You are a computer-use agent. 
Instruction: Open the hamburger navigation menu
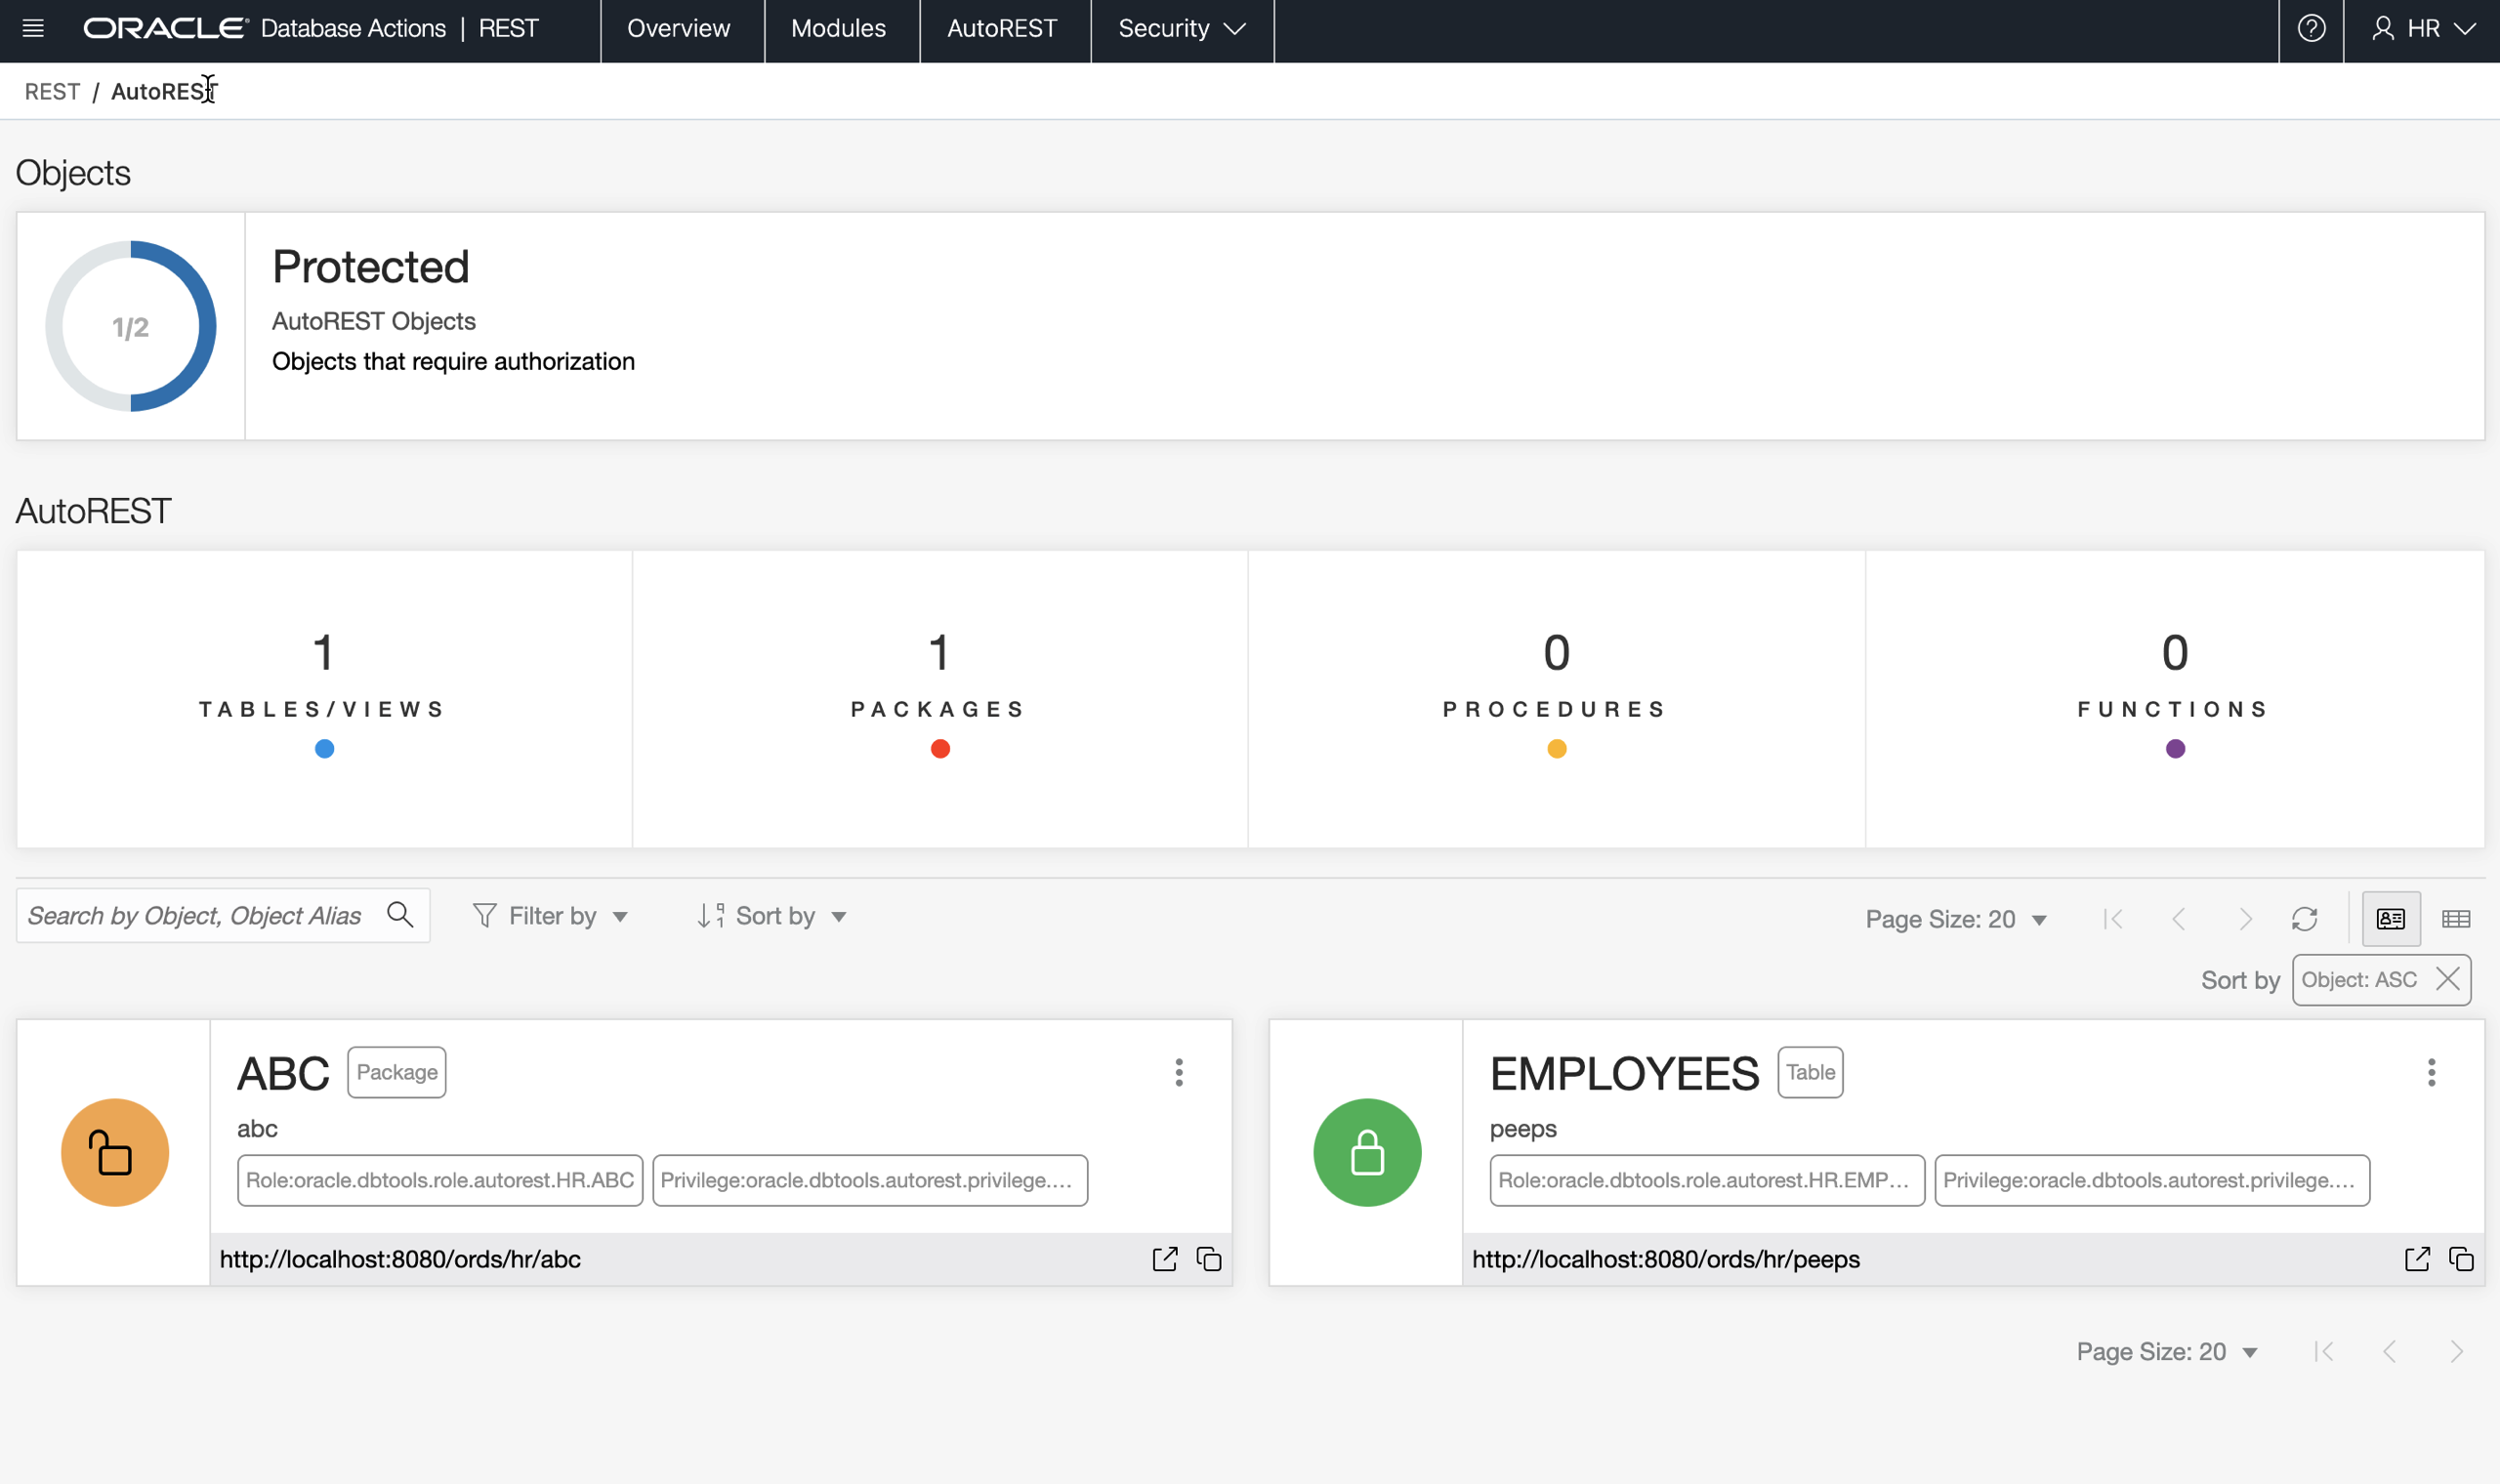pyautogui.click(x=33, y=28)
